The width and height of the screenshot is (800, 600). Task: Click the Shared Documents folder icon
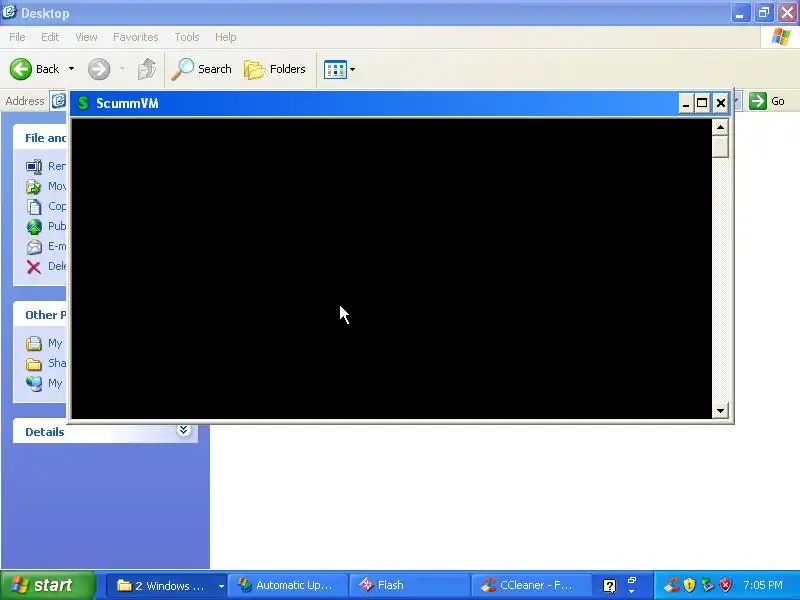[34, 363]
